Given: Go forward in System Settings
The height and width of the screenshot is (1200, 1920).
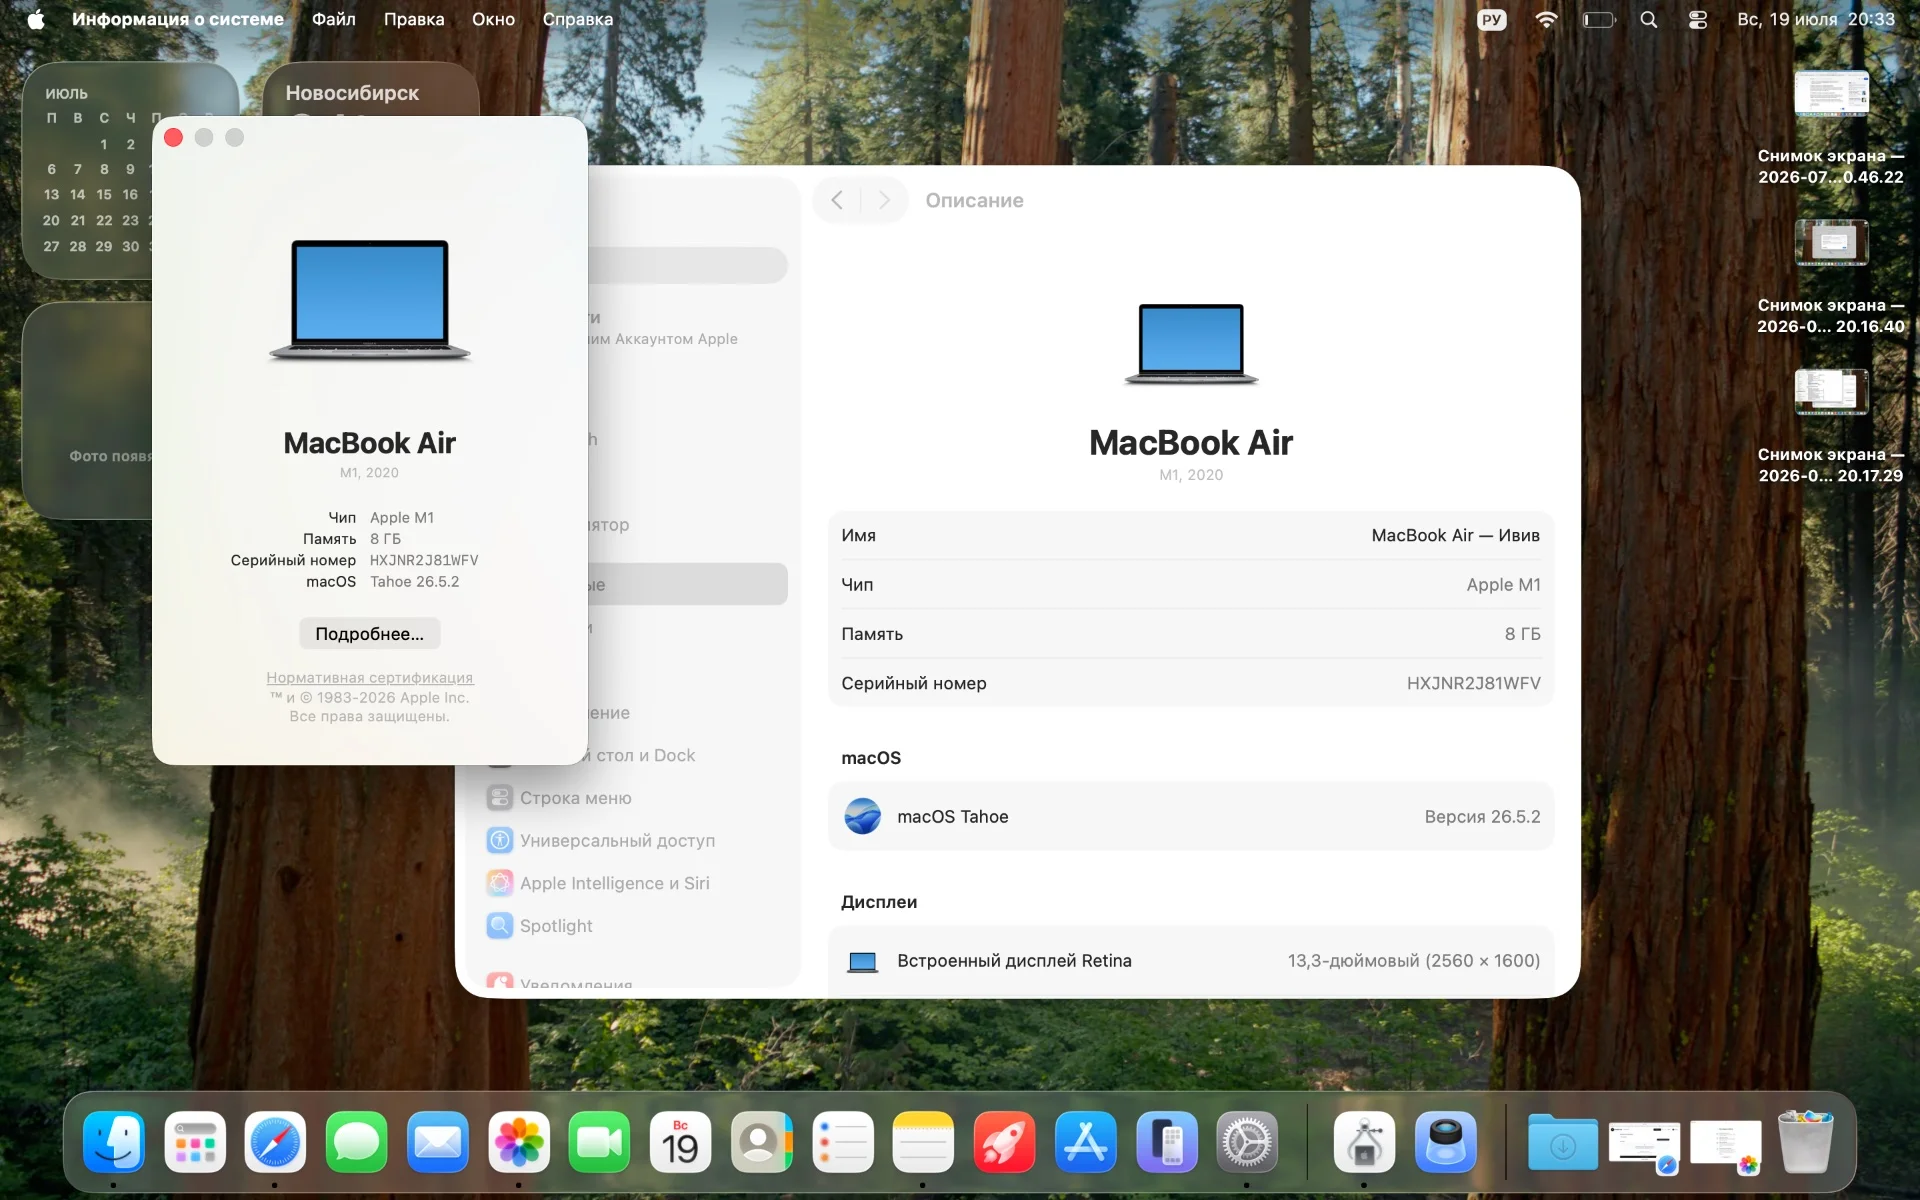Looking at the screenshot, I should 884,200.
